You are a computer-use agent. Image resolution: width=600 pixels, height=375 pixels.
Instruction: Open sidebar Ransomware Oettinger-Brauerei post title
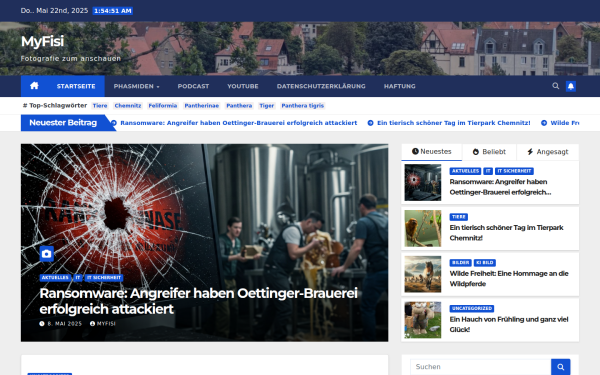(x=501, y=187)
